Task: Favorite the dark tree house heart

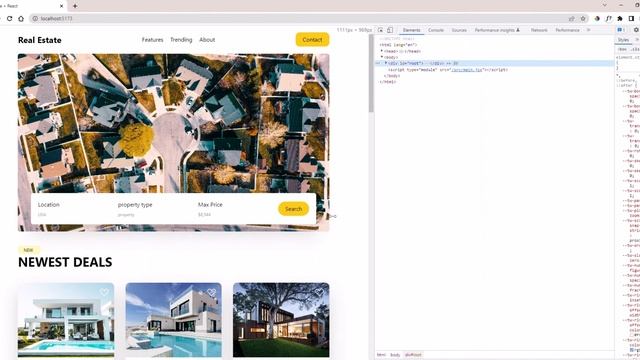Action: [x=319, y=292]
